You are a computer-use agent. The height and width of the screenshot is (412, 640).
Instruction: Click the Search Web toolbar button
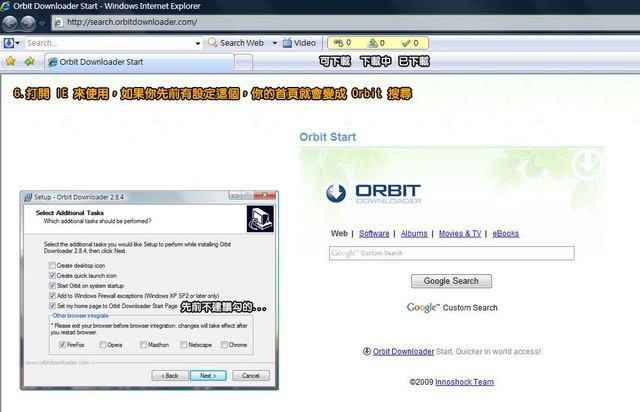click(x=236, y=43)
